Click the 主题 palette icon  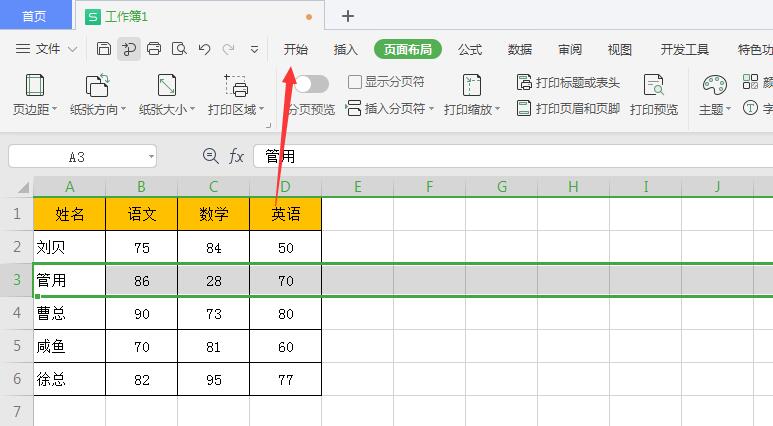714,85
